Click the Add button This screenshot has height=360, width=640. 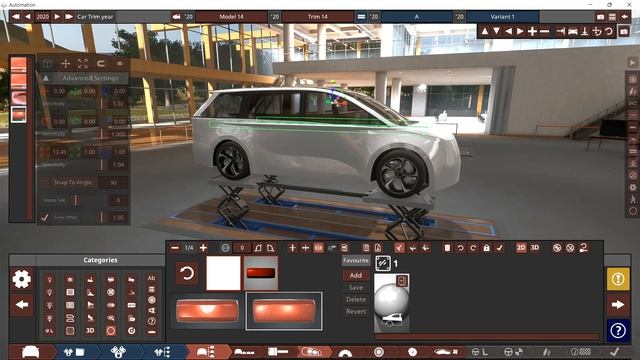coord(356,276)
